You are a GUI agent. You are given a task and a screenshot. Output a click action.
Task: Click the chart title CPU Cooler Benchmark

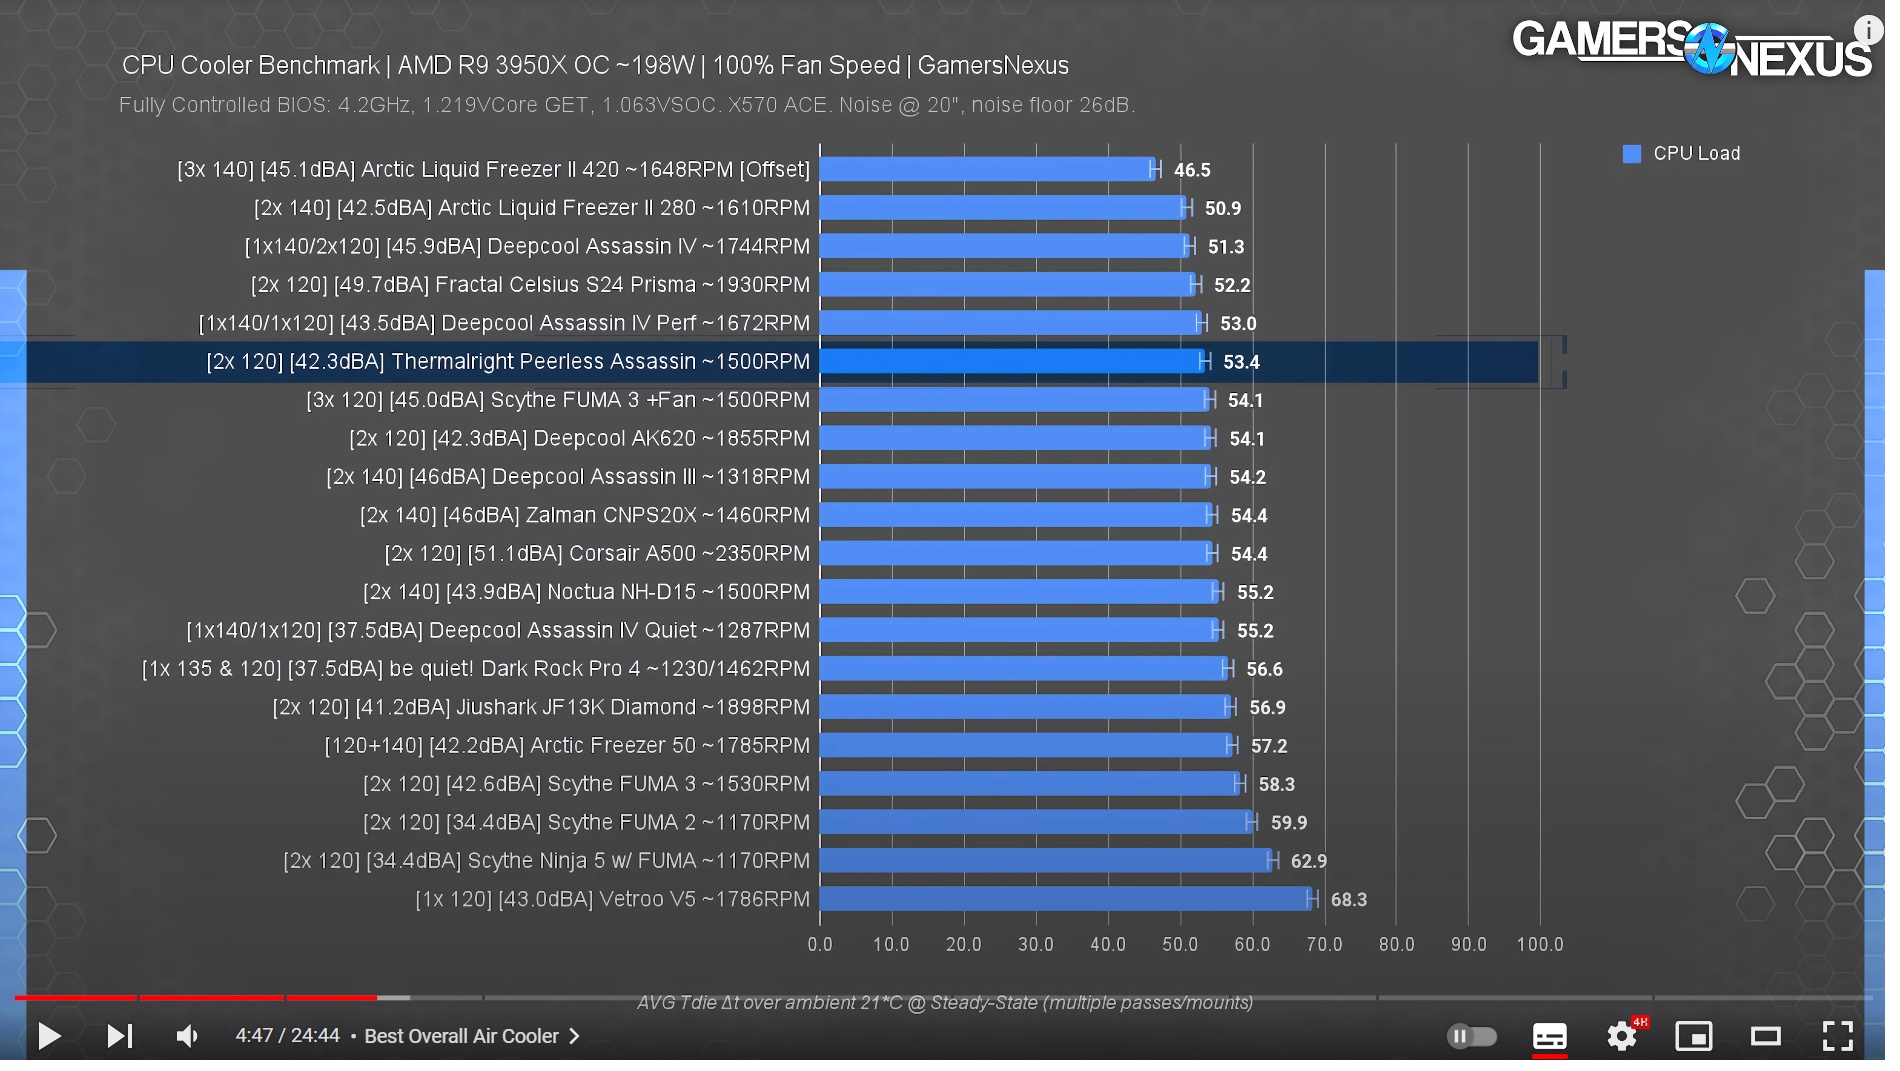(595, 66)
